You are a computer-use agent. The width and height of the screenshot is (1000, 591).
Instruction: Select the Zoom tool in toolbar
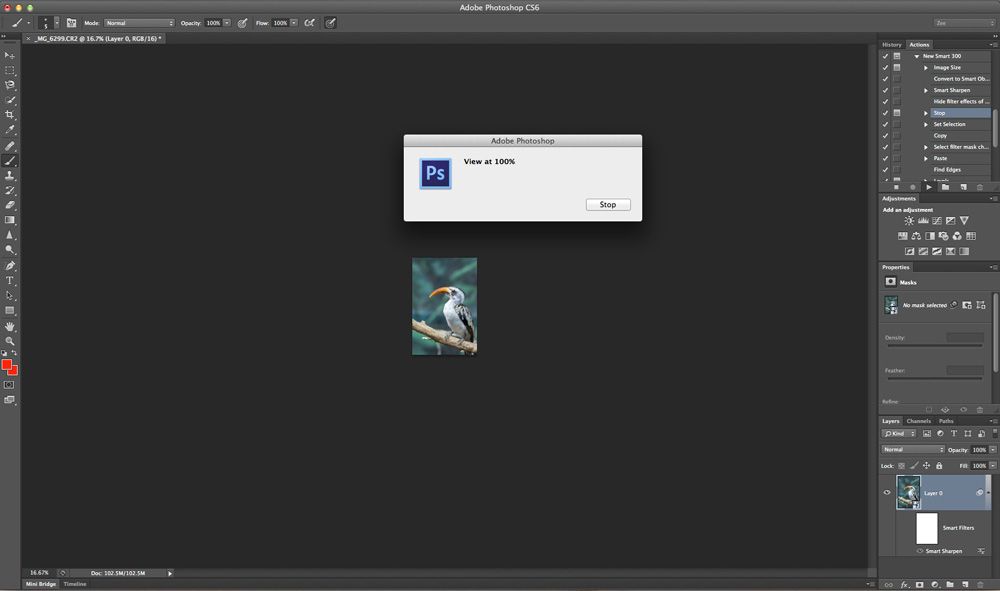point(10,341)
